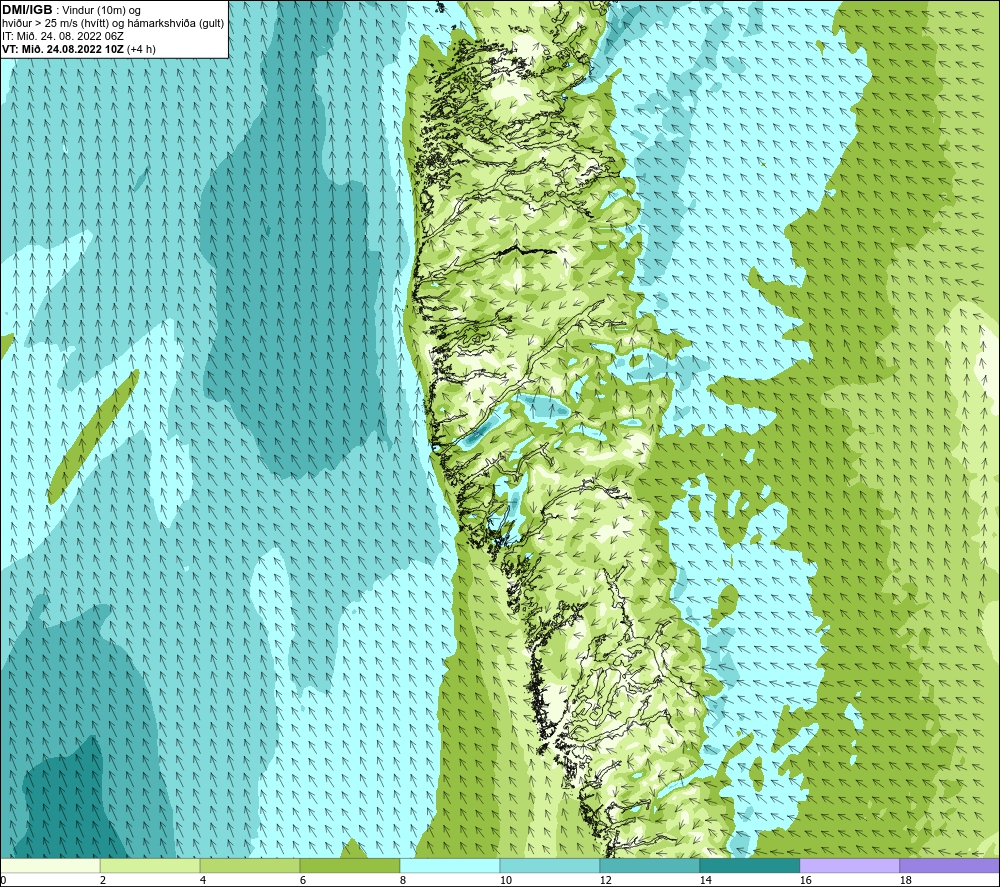Screen dimensions: 1000x887
Task: Click the 'DMI/IGB' title text
Action: coord(27,10)
